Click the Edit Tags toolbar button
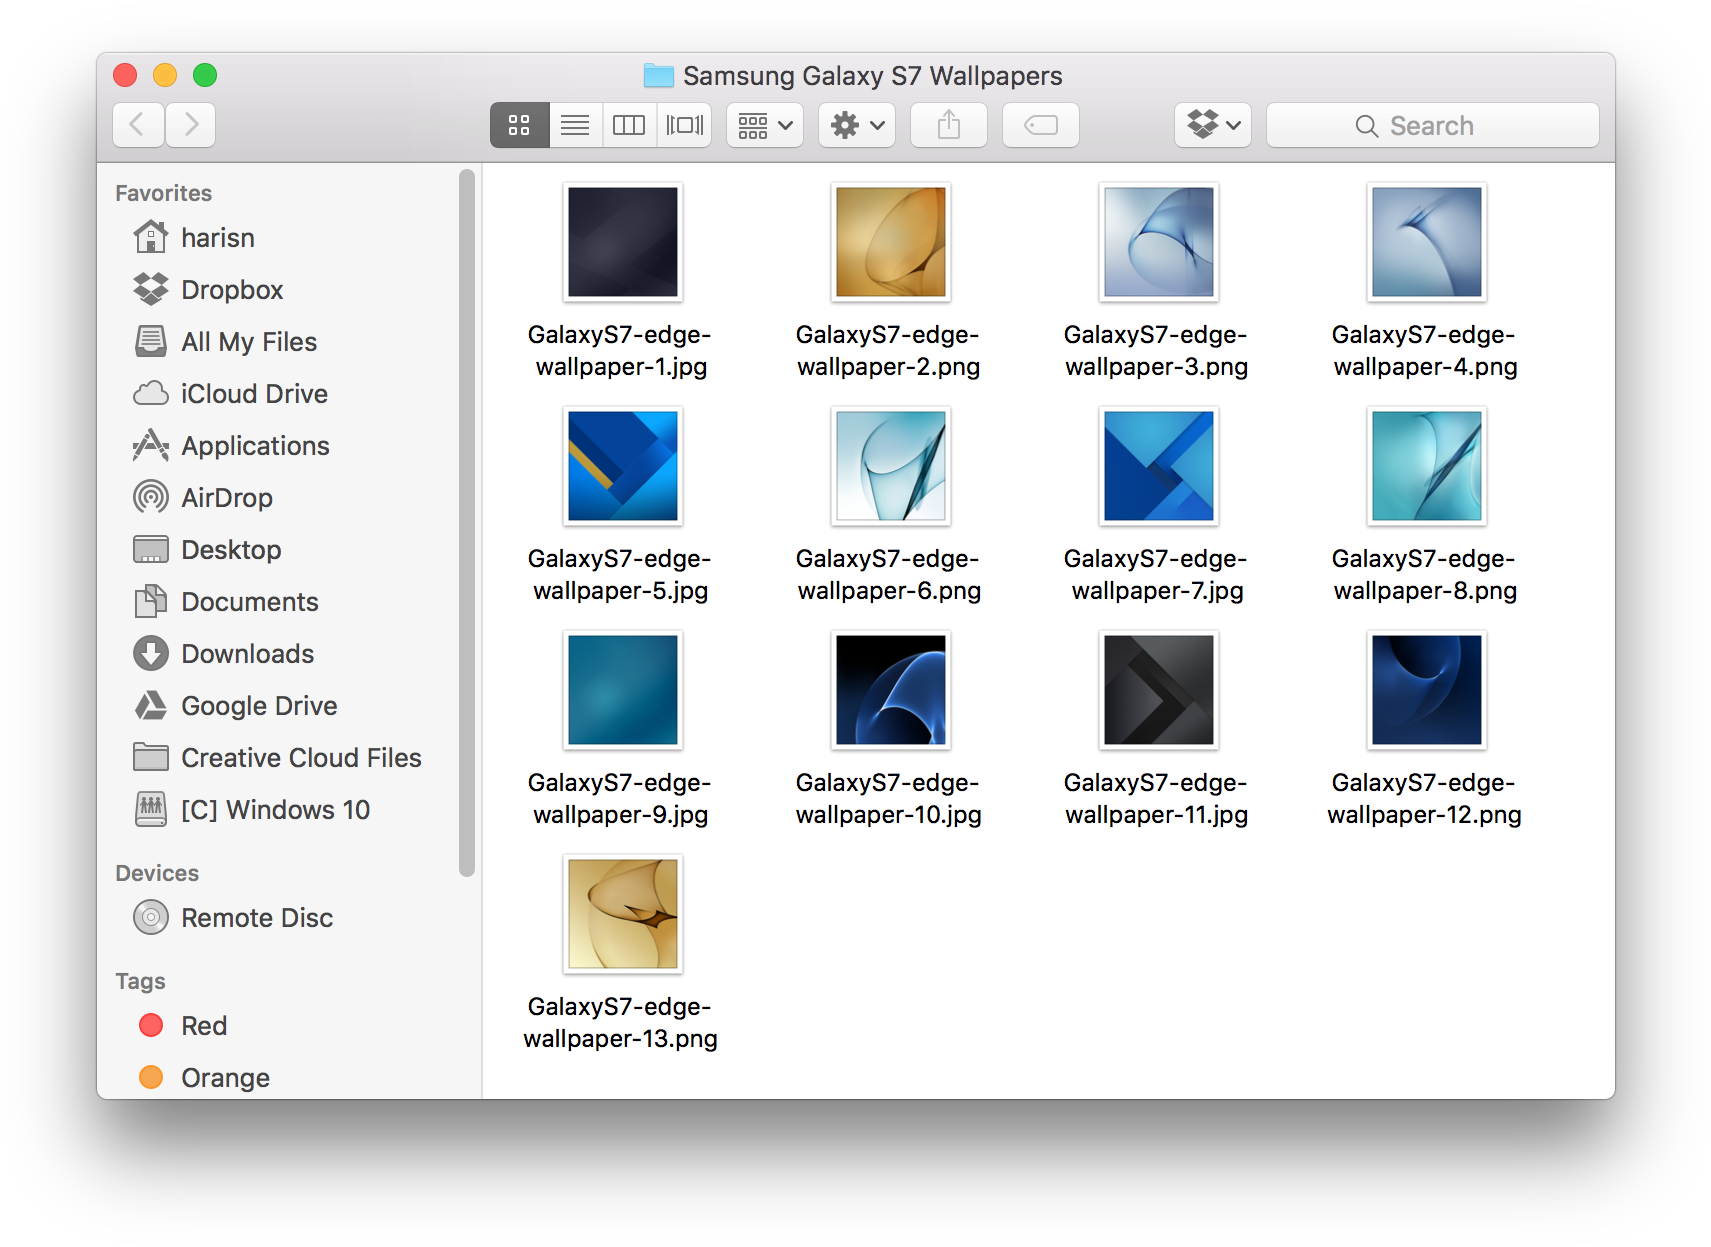1711x1247 pixels. coord(1041,125)
